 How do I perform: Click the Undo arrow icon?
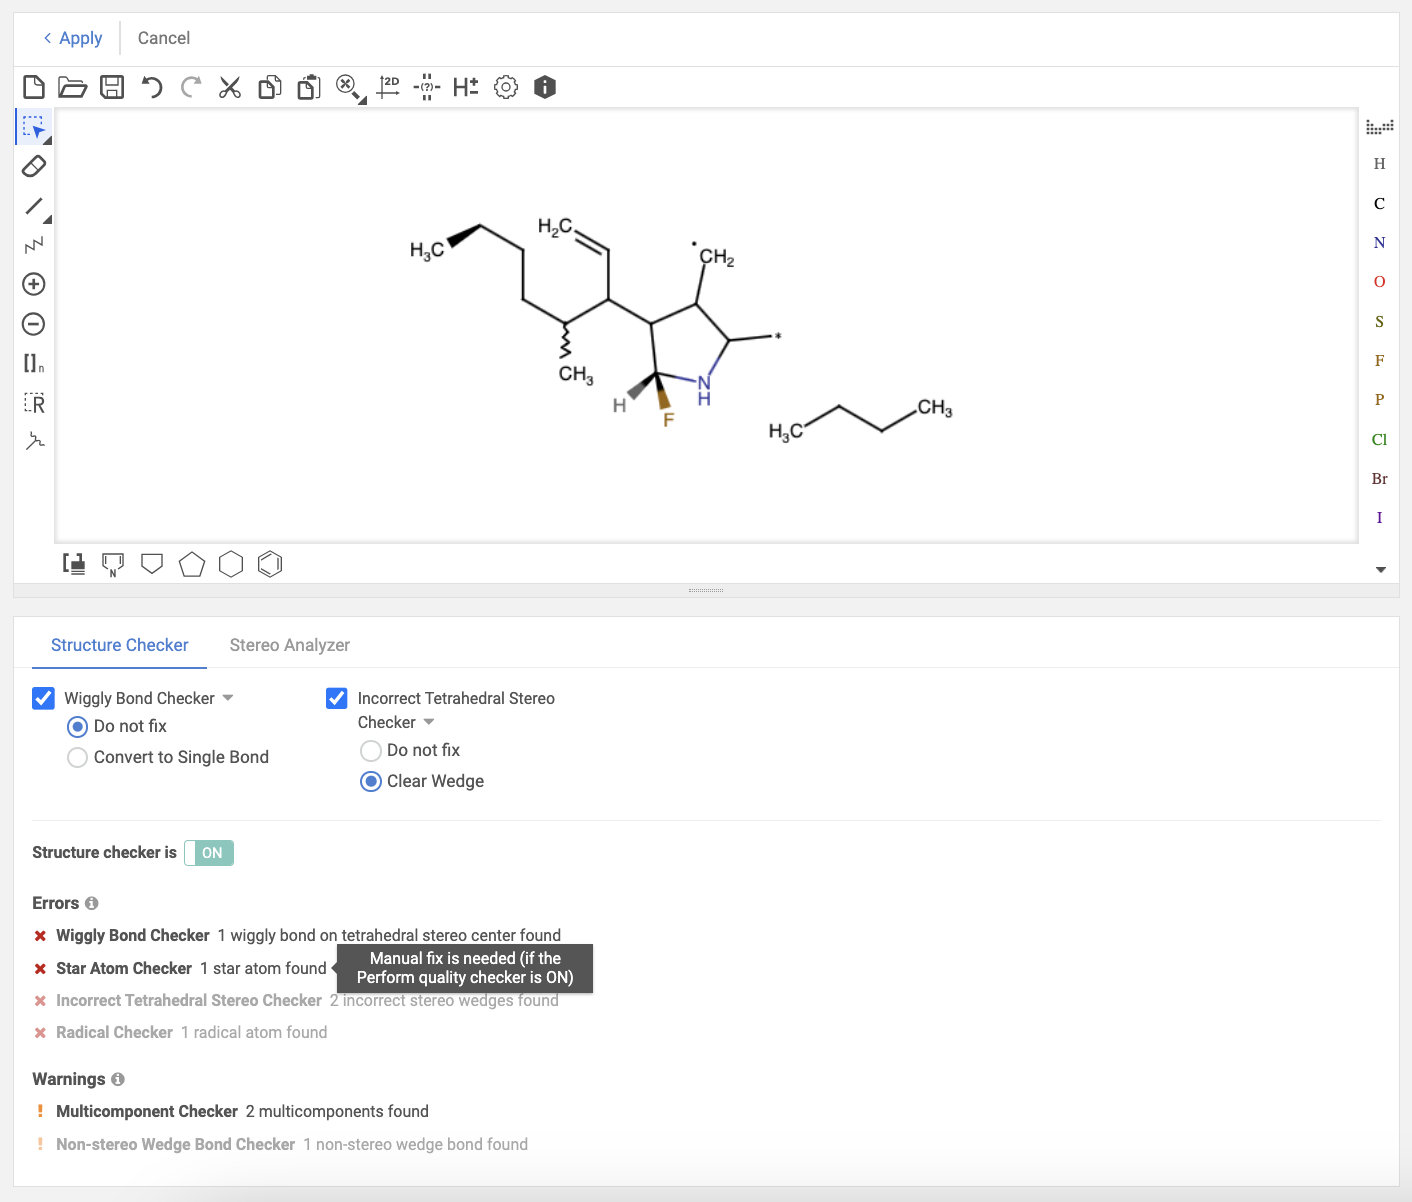pyautogui.click(x=152, y=88)
